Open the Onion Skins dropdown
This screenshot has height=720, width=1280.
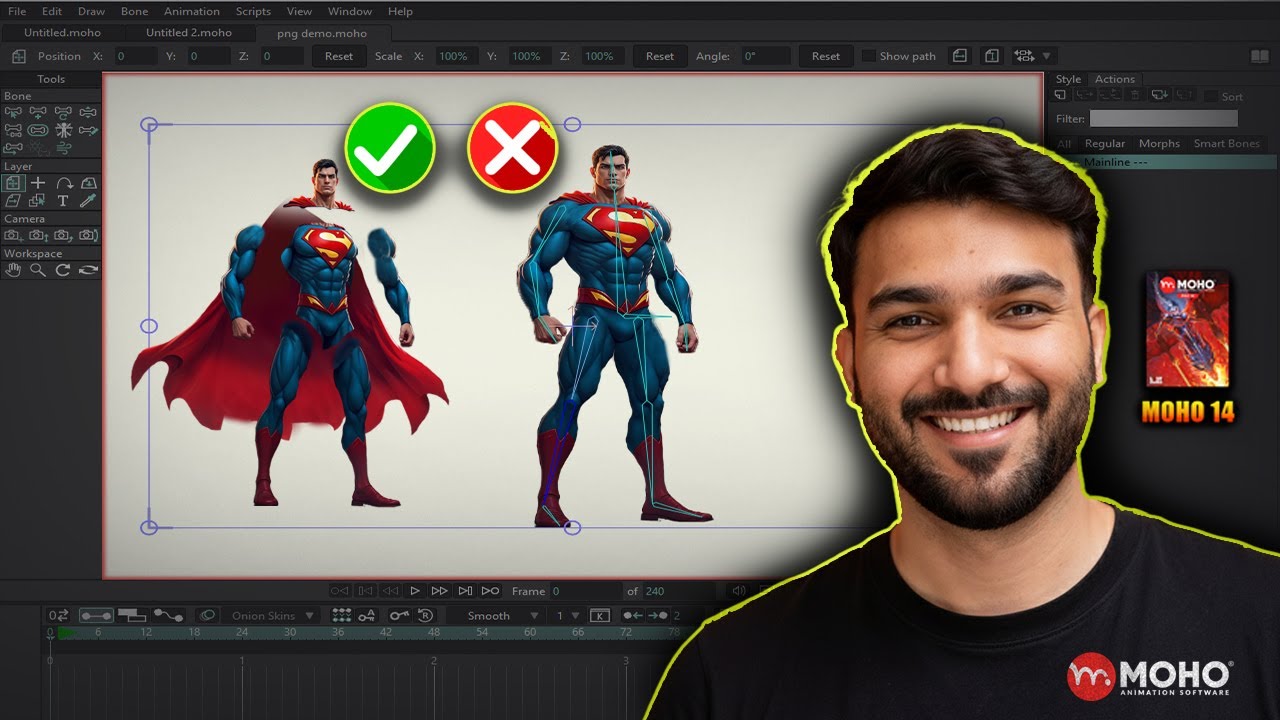(272, 616)
